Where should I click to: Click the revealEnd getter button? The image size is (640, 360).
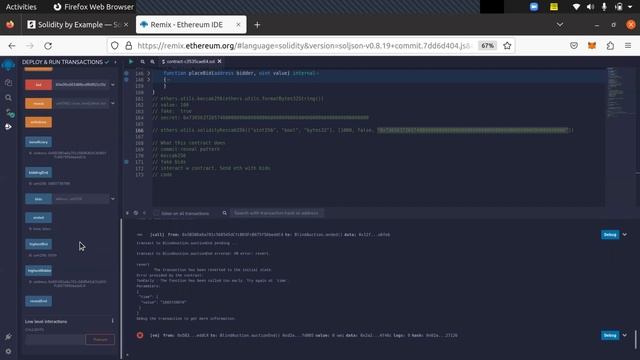click(38, 301)
